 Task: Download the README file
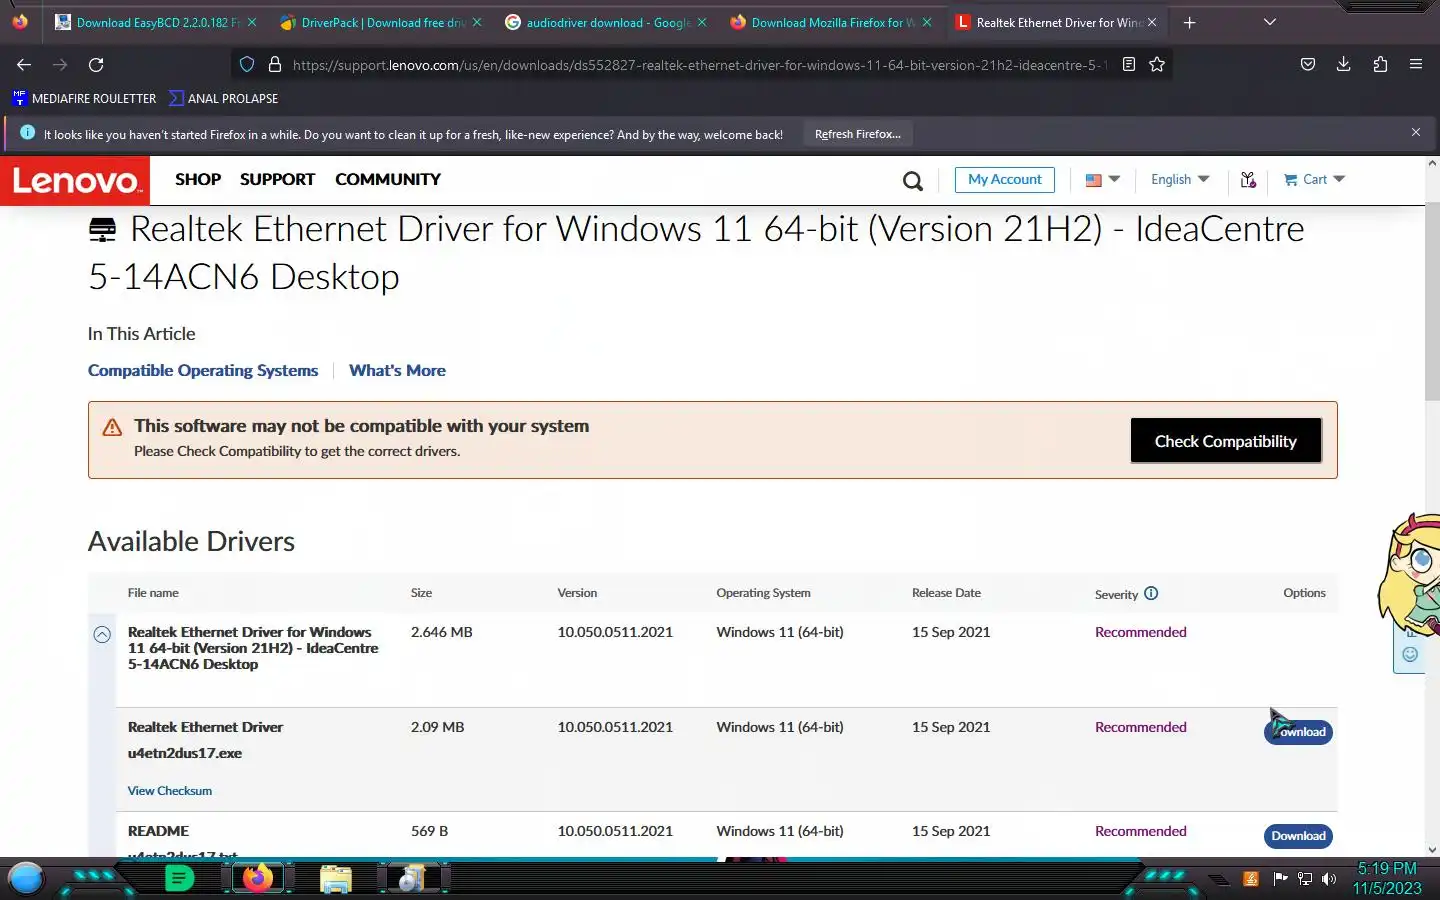pyautogui.click(x=1298, y=836)
